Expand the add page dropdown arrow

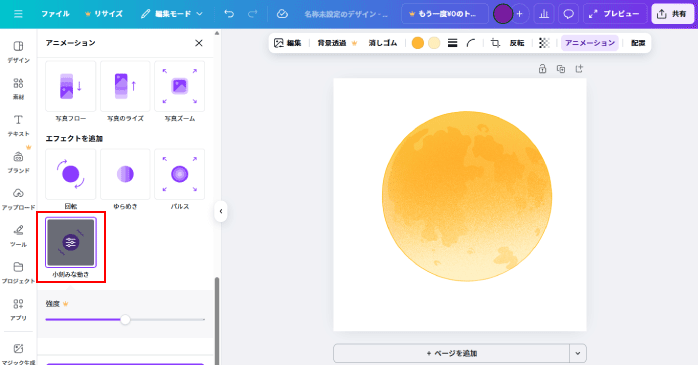[578, 353]
